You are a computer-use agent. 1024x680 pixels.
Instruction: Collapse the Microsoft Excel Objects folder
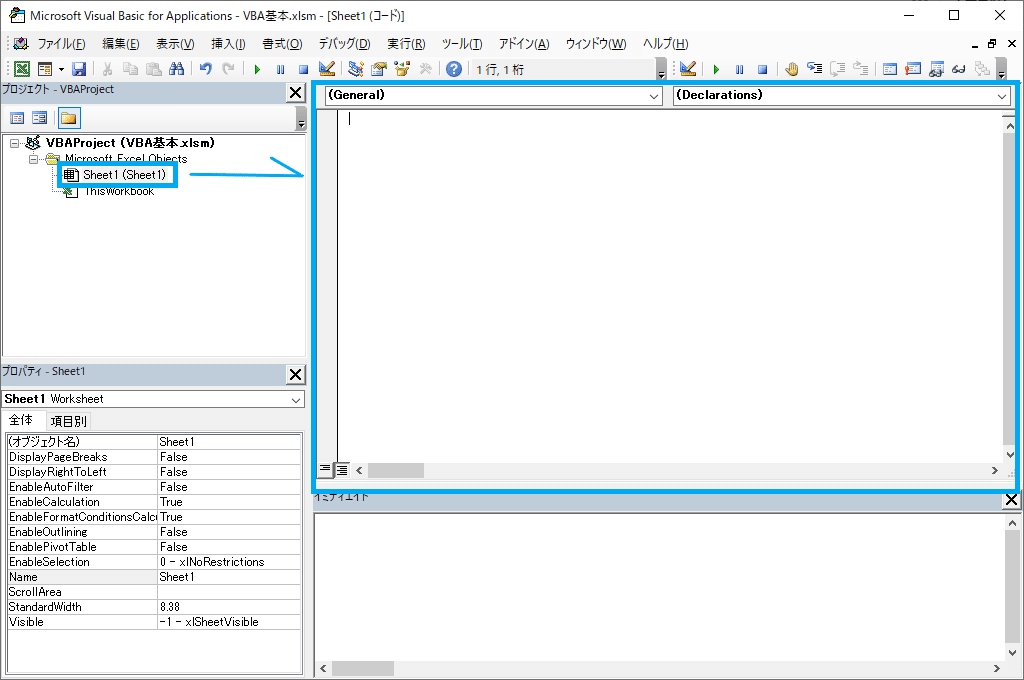click(x=33, y=159)
